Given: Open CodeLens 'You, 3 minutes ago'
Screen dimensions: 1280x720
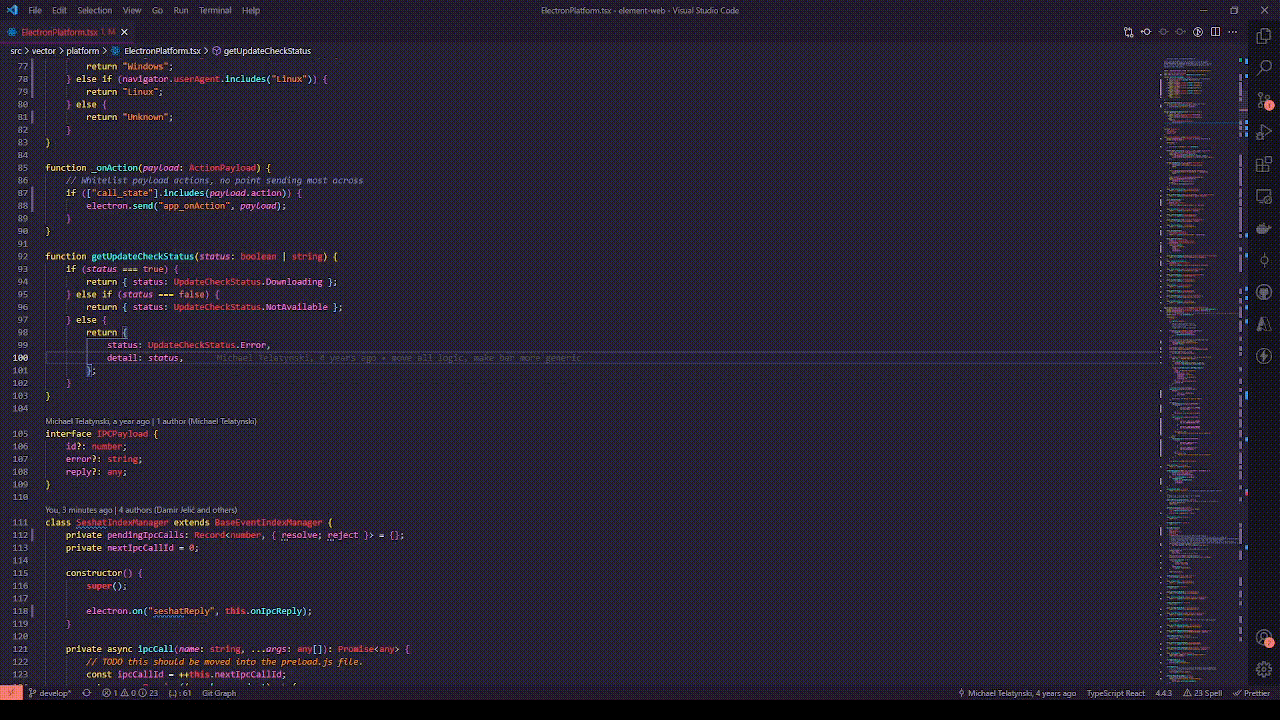Looking at the screenshot, I should (79, 510).
